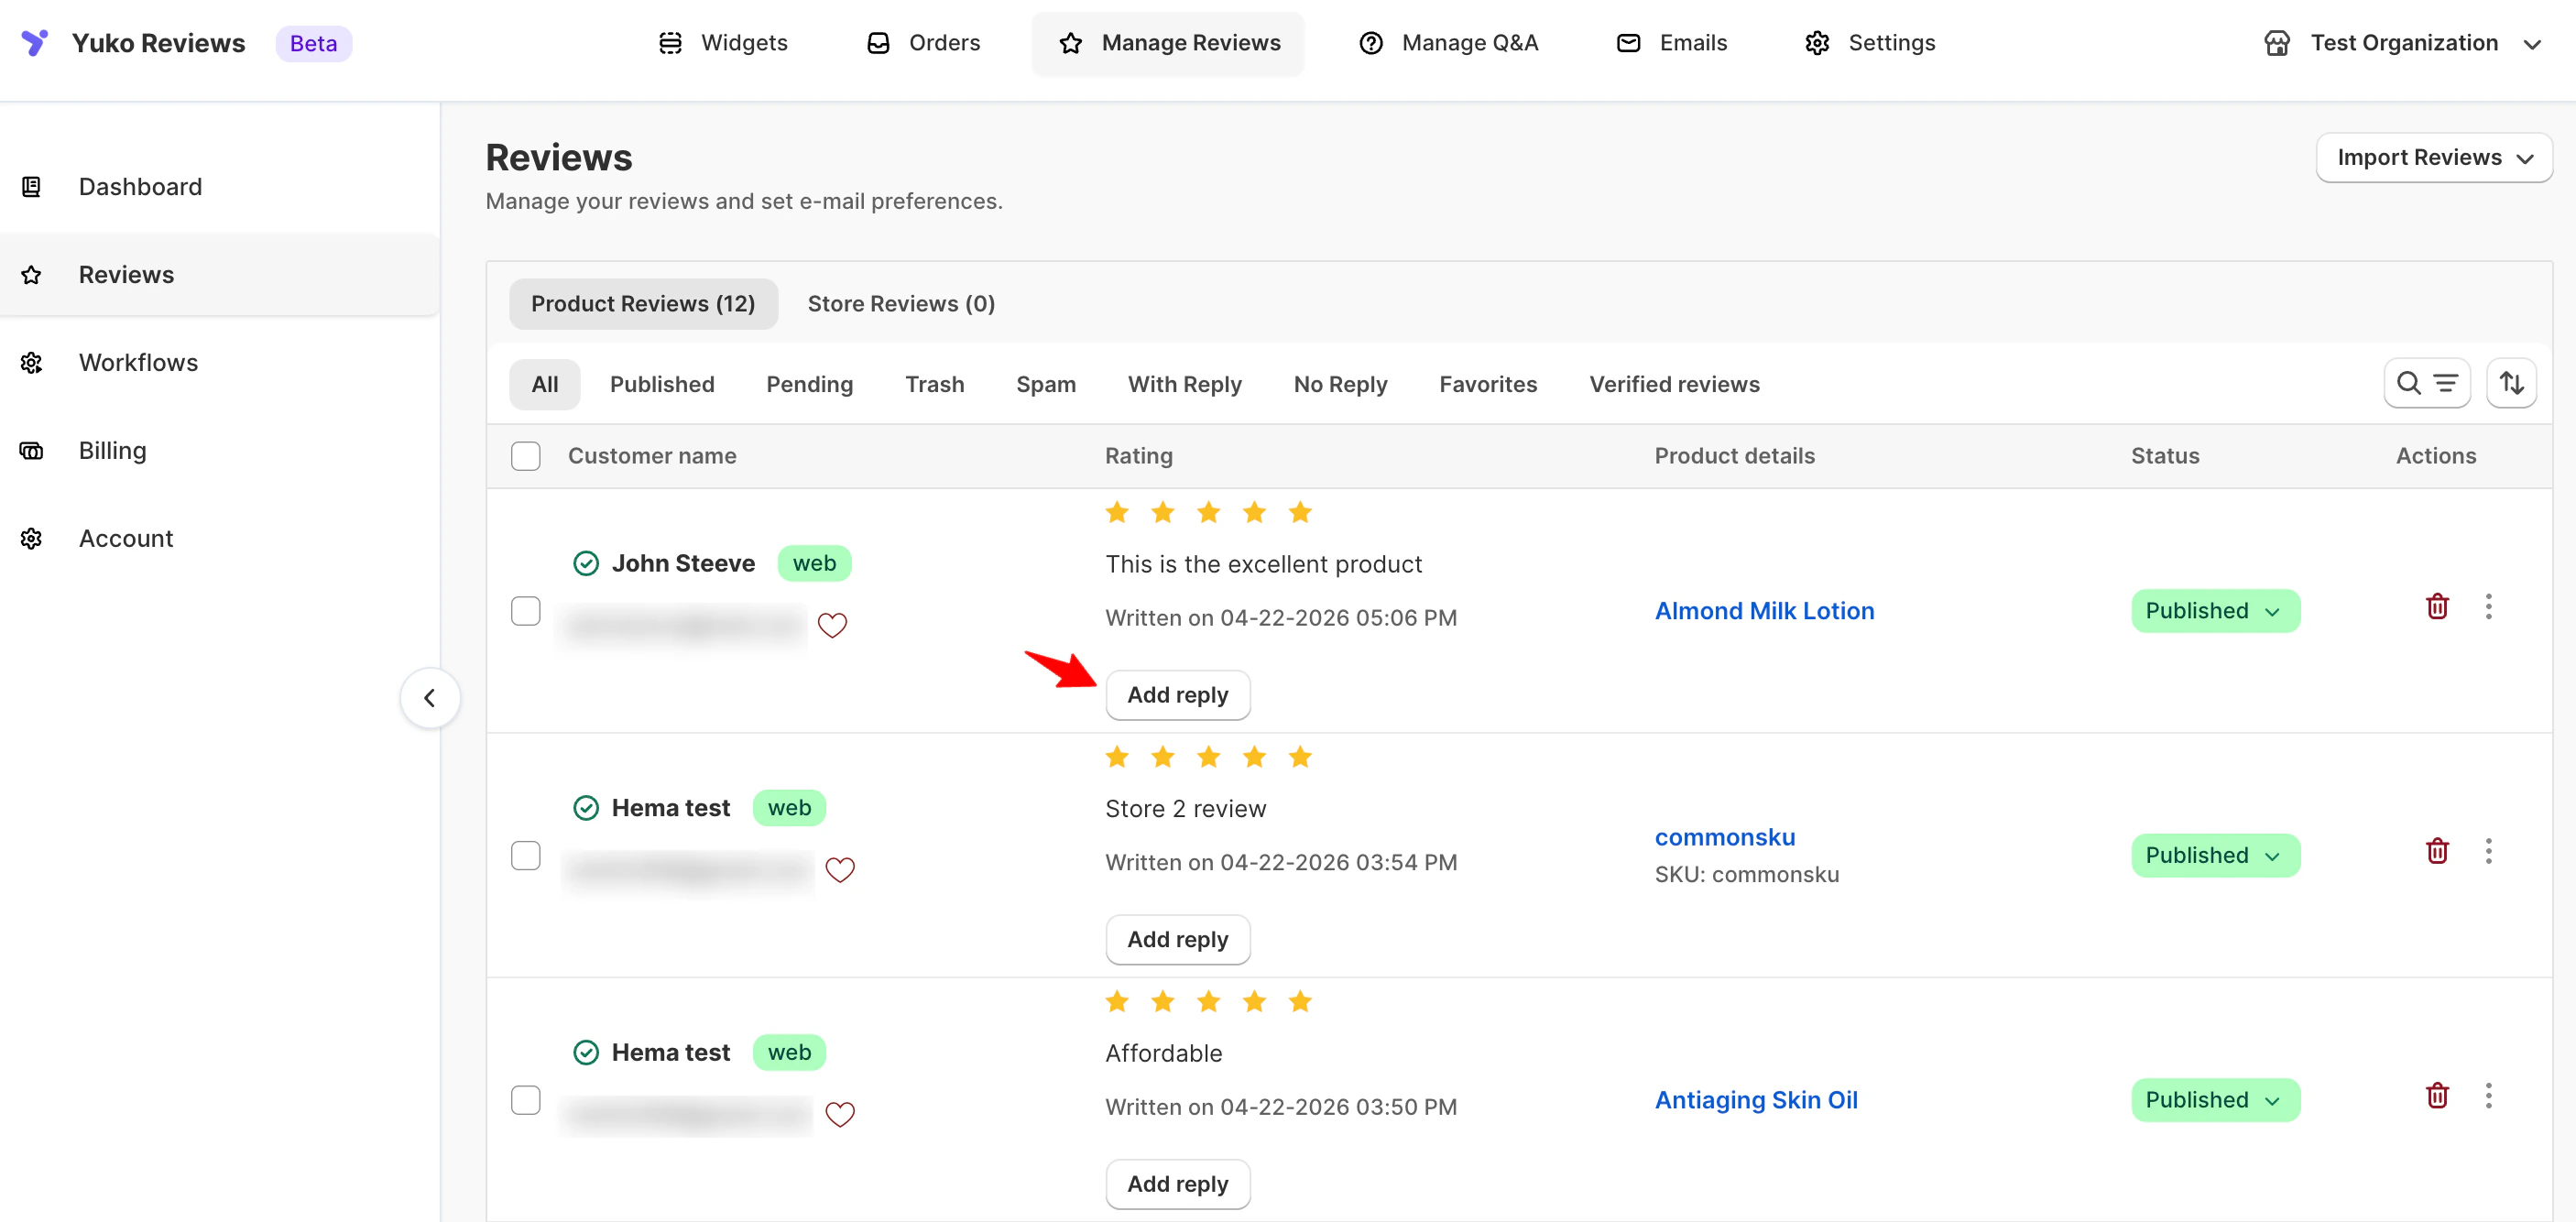Favorite the John Steeve review with the heart
Image resolution: width=2576 pixels, height=1222 pixels.
[x=832, y=625]
